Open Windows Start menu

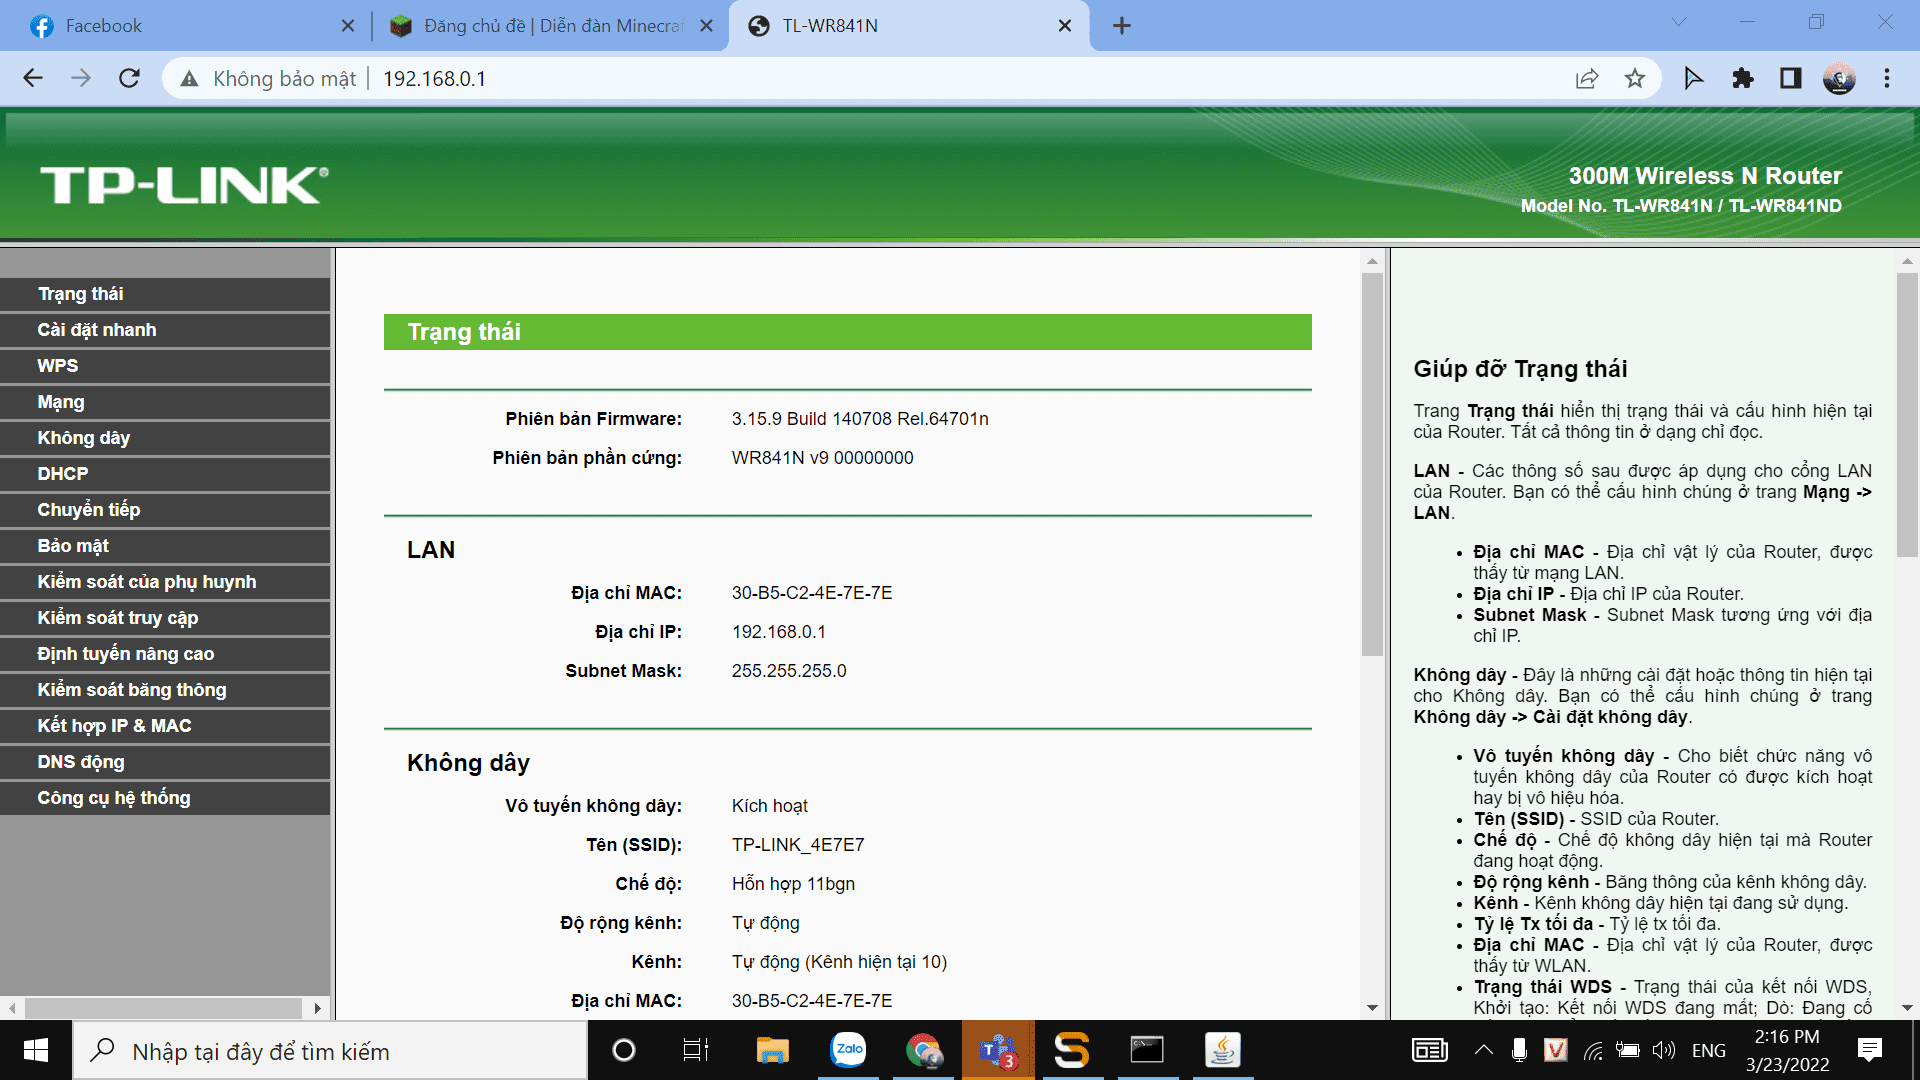[x=36, y=1050]
